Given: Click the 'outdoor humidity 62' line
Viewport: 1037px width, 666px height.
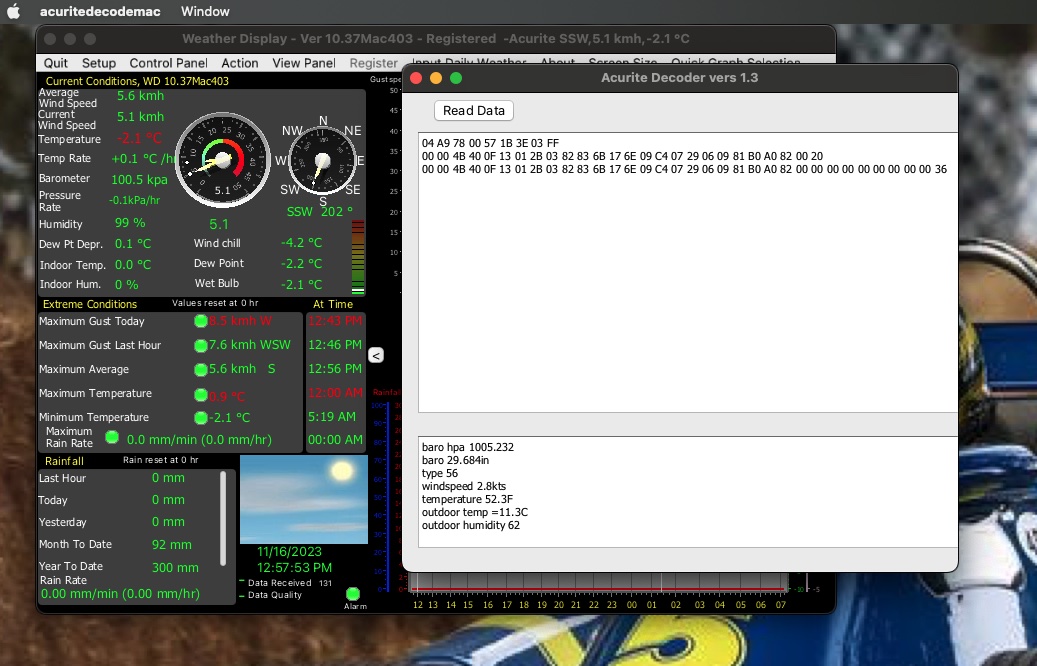Looking at the screenshot, I should (471, 525).
